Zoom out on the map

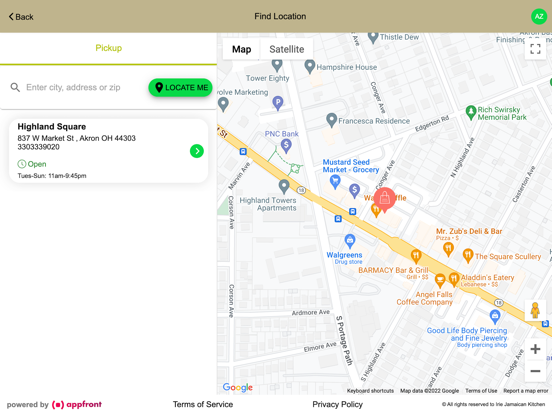click(535, 371)
